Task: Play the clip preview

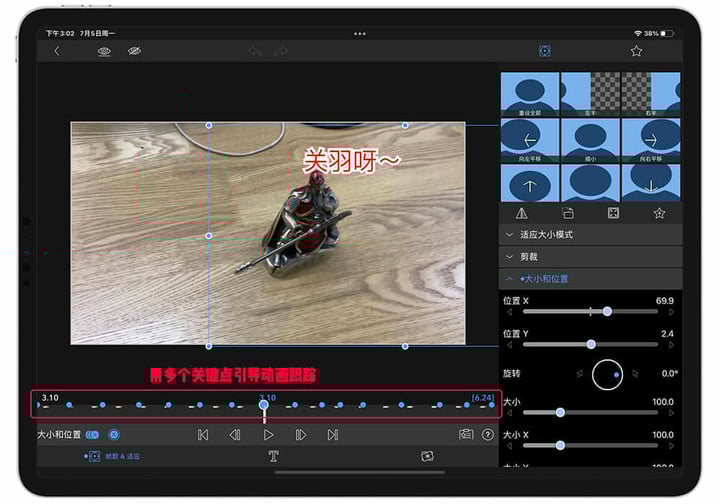Action: coord(269,435)
